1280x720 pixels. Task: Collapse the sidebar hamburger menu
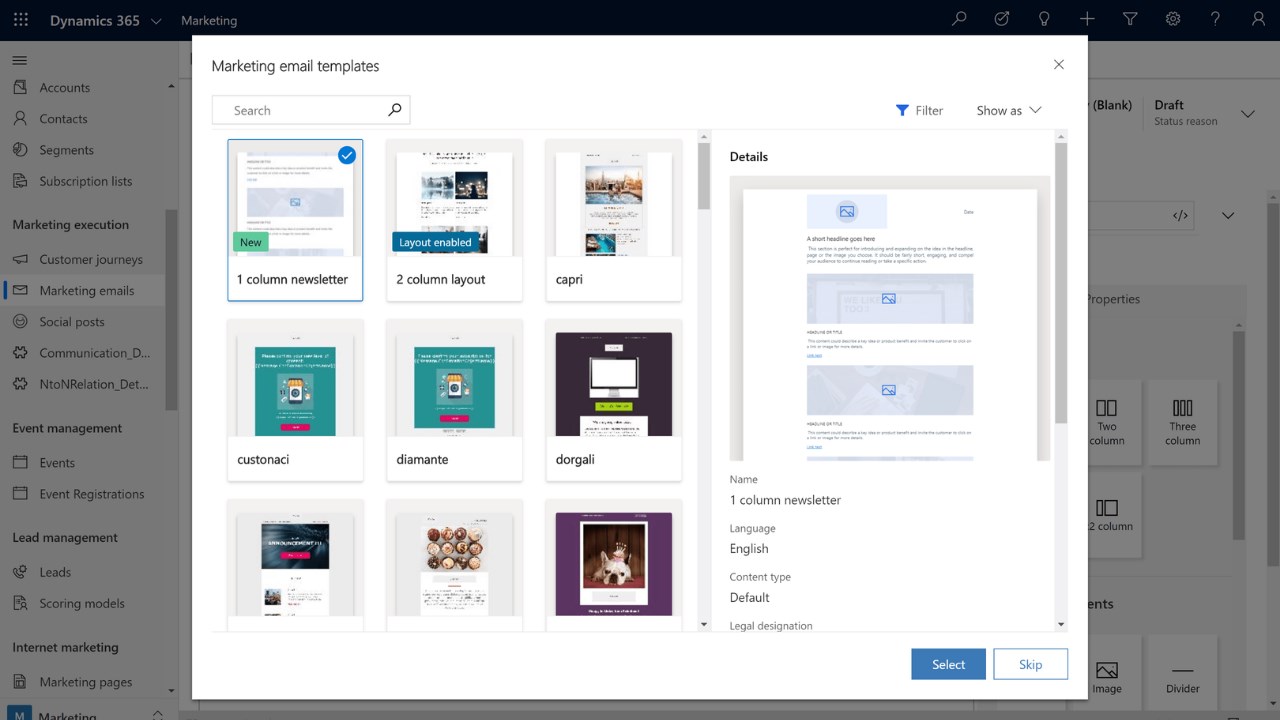(19, 60)
